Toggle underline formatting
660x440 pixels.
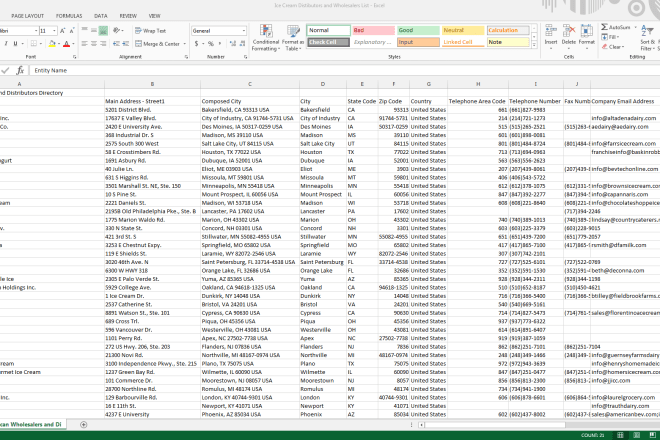coord(16,44)
